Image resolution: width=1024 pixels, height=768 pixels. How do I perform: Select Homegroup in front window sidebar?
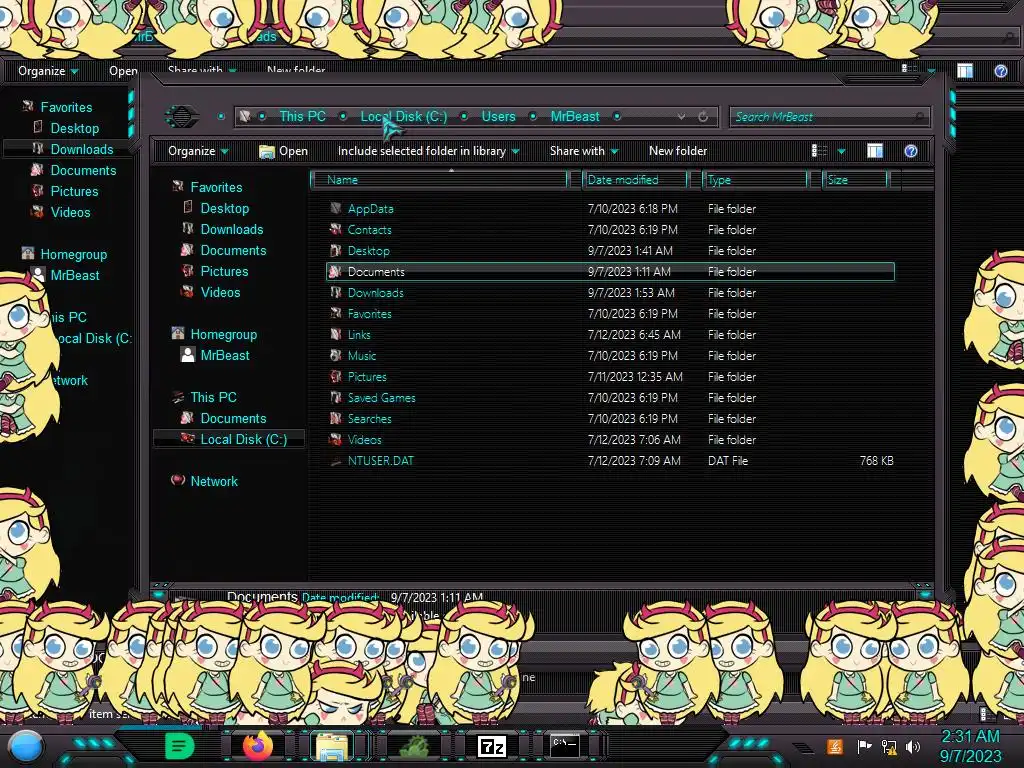click(223, 334)
